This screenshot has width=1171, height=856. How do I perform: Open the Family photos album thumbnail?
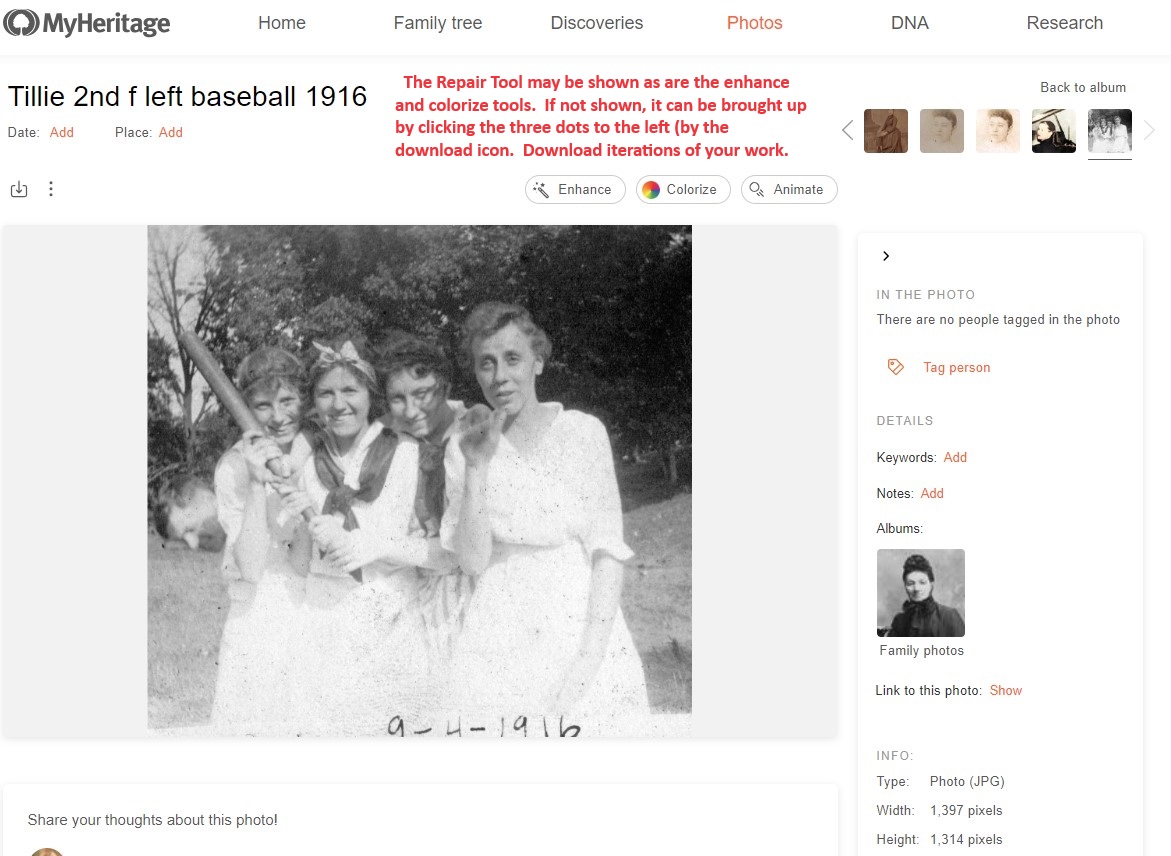(x=921, y=593)
